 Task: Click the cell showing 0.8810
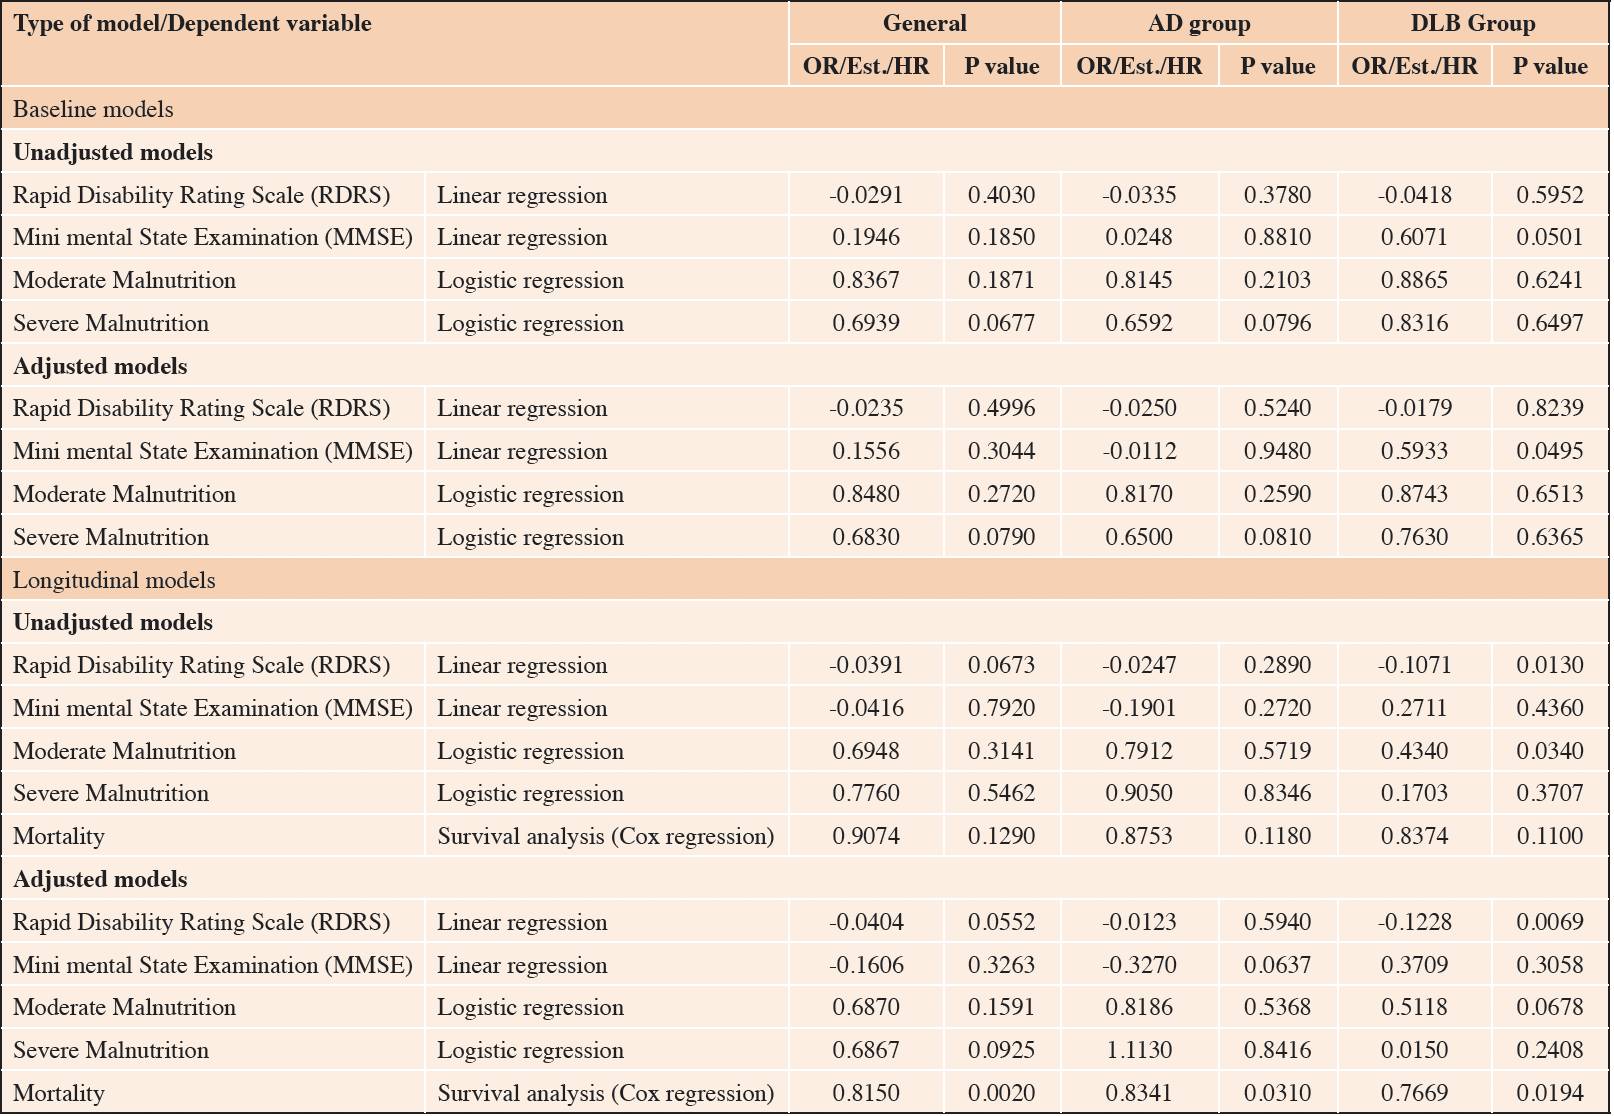pyautogui.click(x=1277, y=238)
